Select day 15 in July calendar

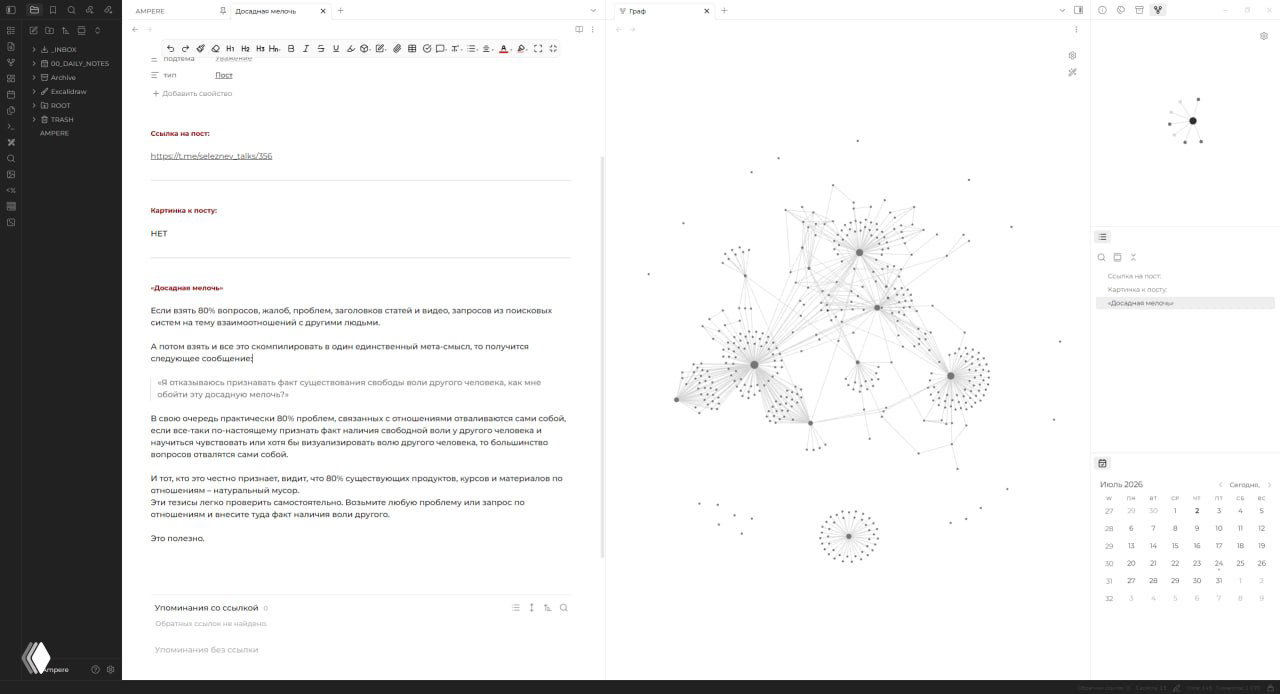1175,545
